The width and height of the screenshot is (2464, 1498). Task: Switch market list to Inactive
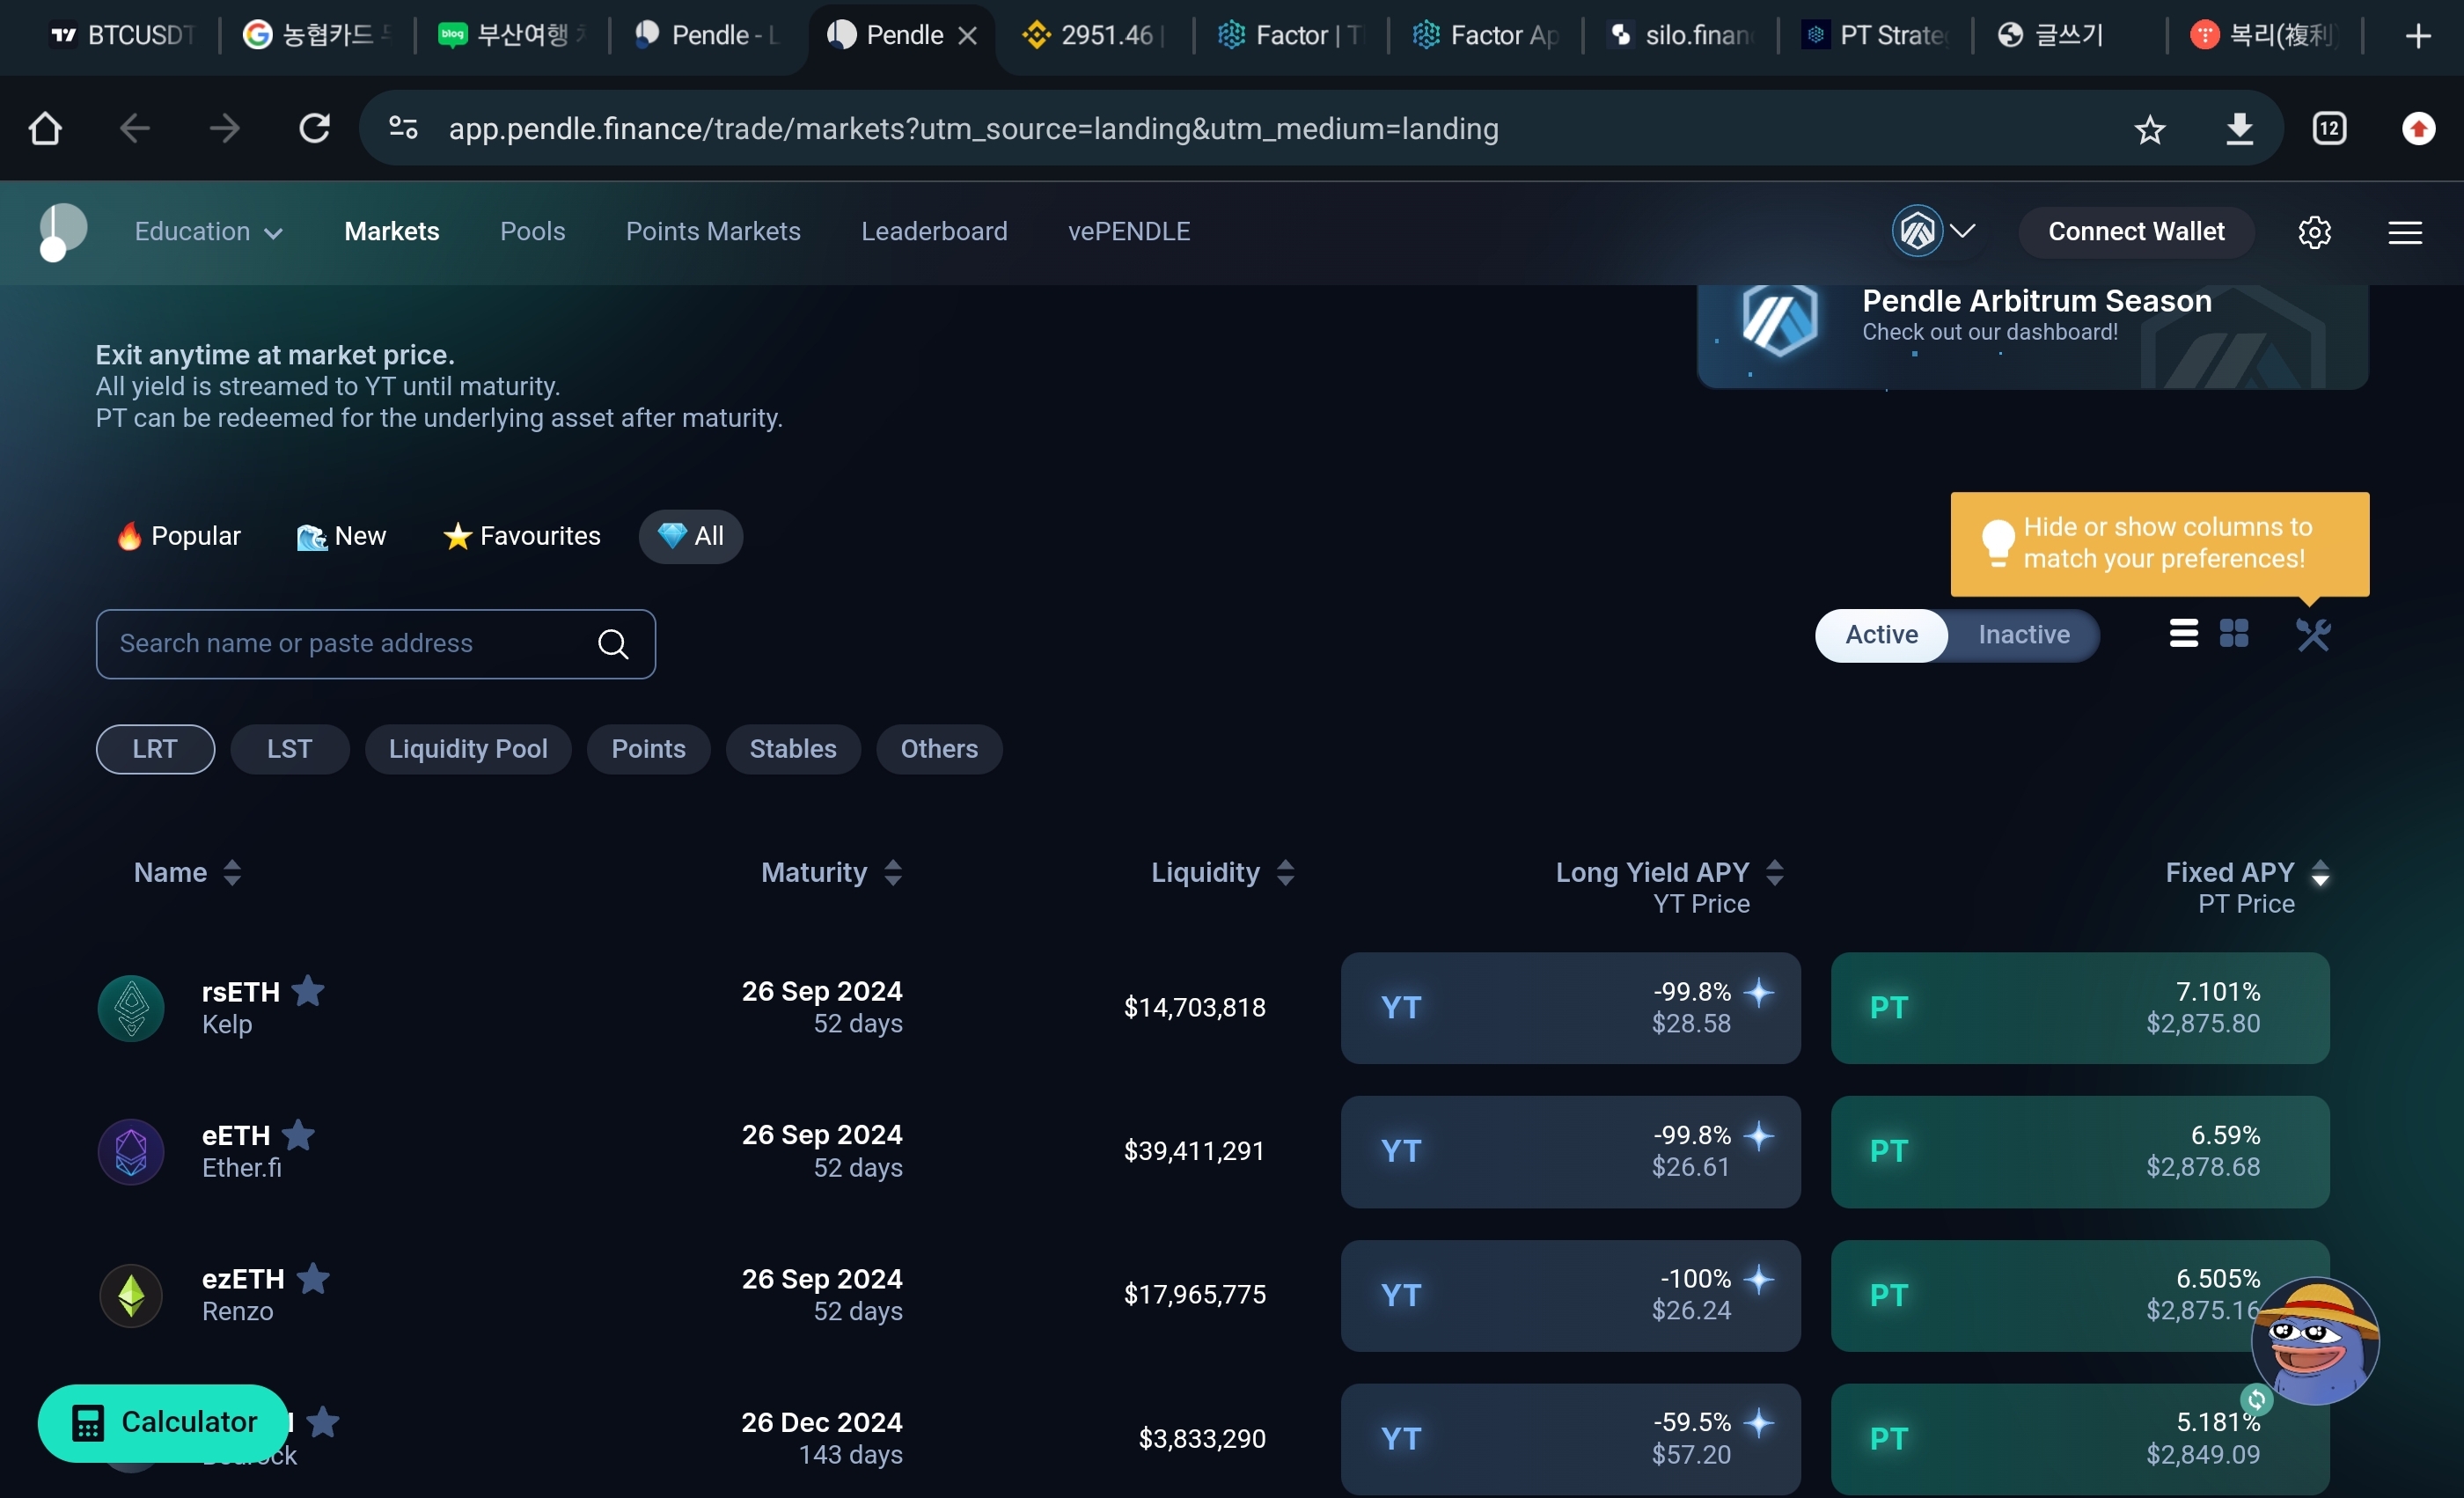point(2023,635)
